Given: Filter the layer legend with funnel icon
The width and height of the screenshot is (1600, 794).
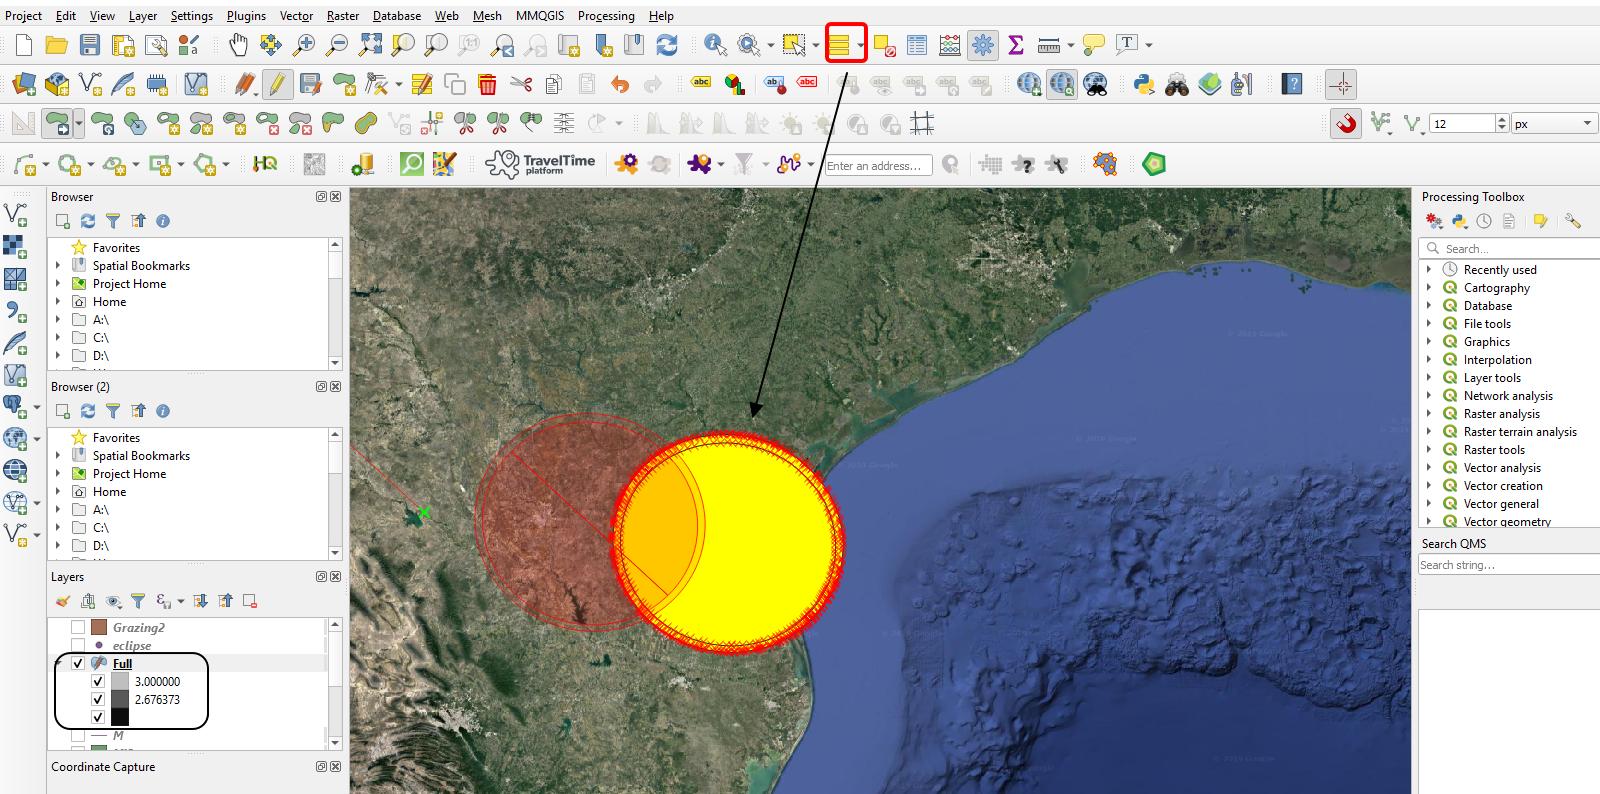Looking at the screenshot, I should 138,601.
